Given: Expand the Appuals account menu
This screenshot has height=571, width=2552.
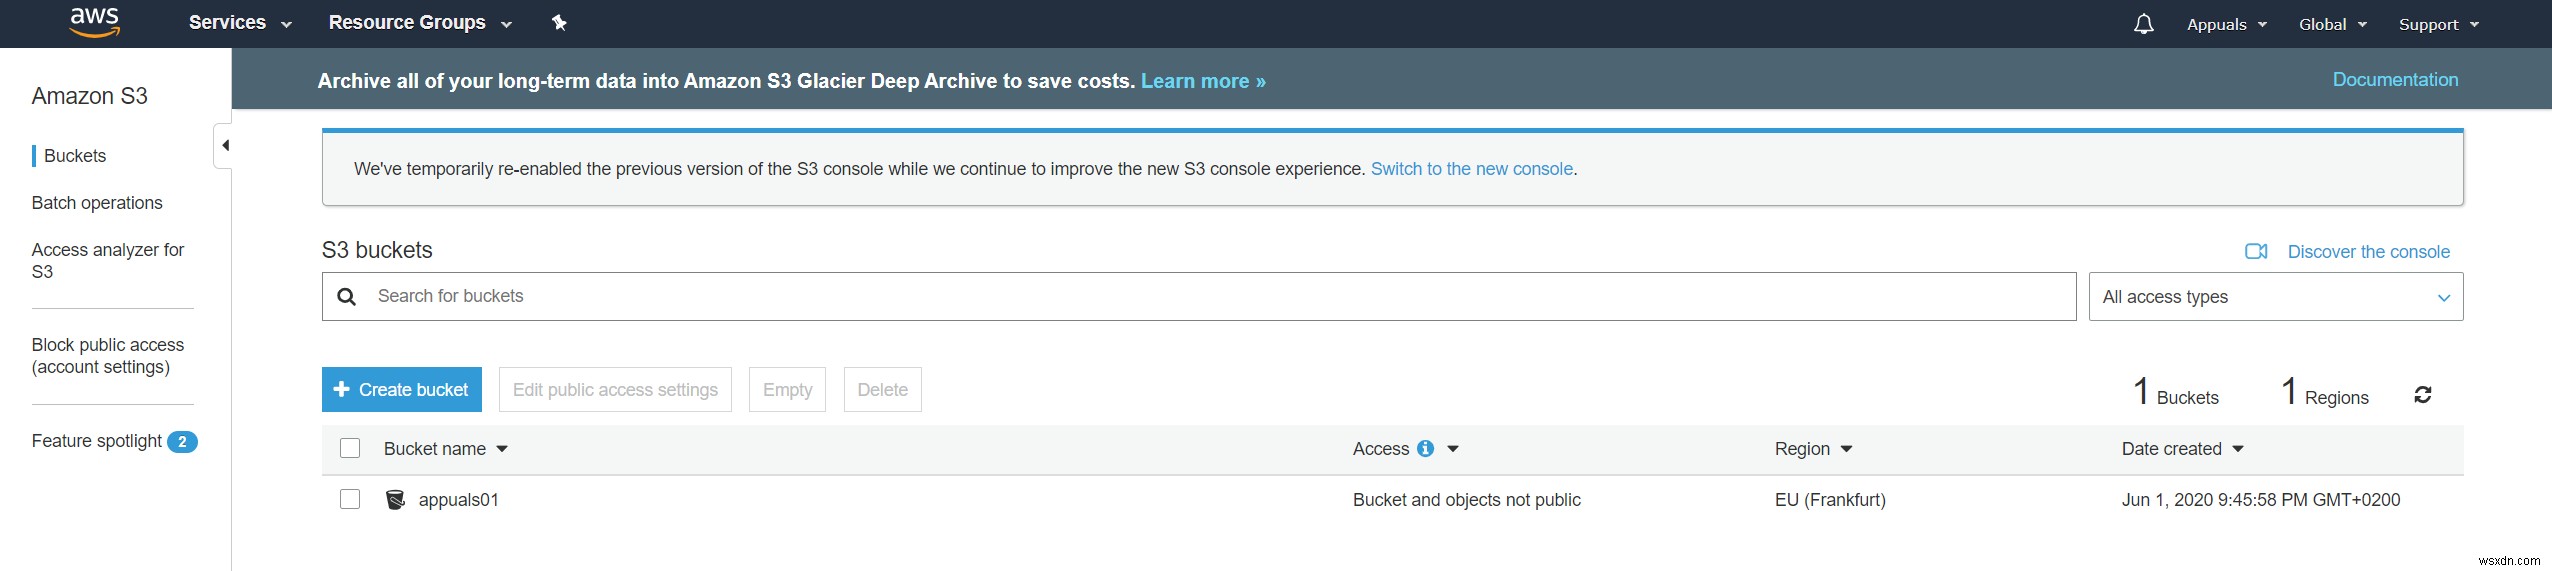Looking at the screenshot, I should (x=2226, y=24).
